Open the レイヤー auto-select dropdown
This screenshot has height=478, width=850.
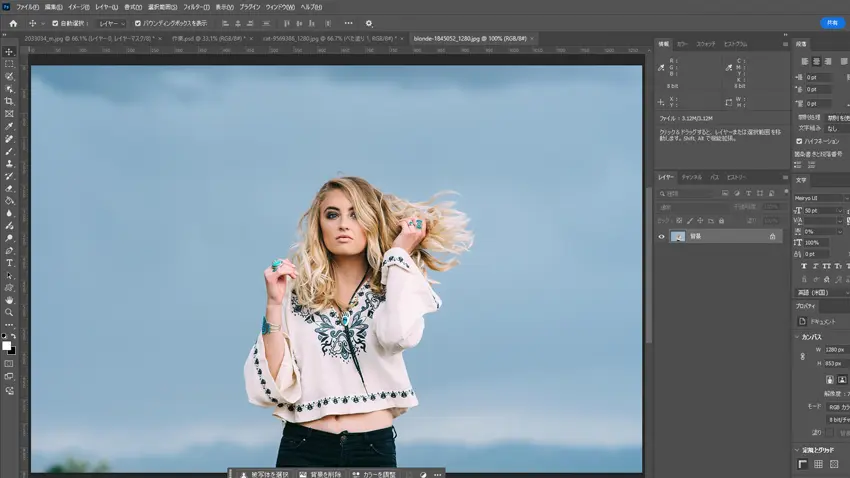(110, 23)
